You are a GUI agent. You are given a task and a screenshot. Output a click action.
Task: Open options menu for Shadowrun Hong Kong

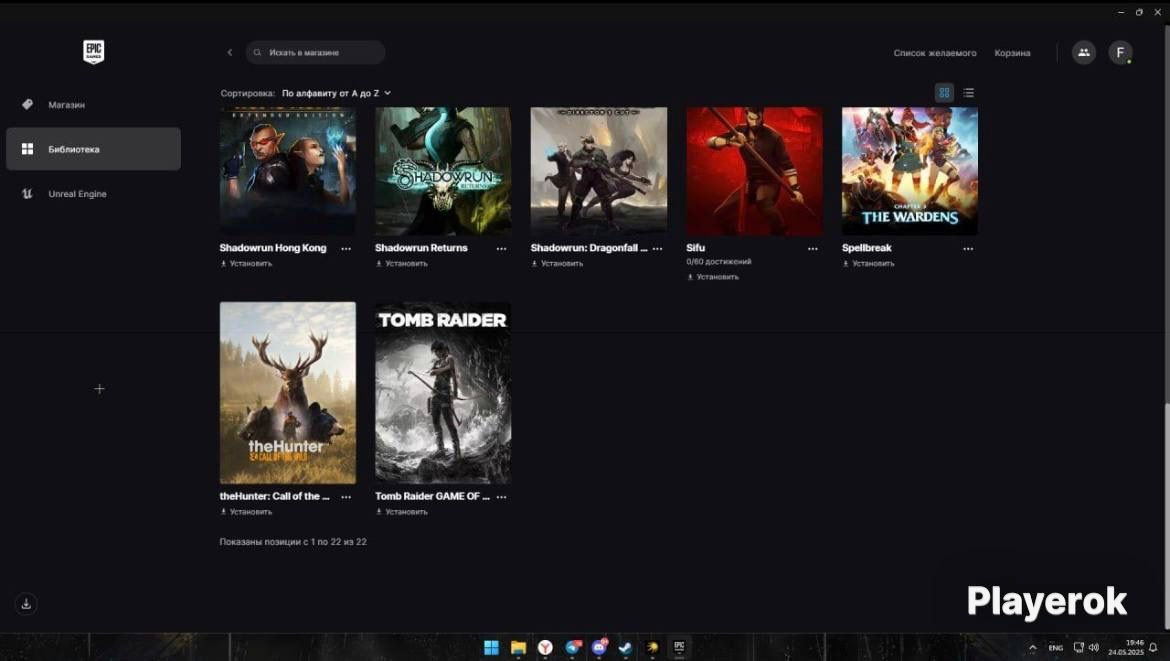click(x=346, y=248)
